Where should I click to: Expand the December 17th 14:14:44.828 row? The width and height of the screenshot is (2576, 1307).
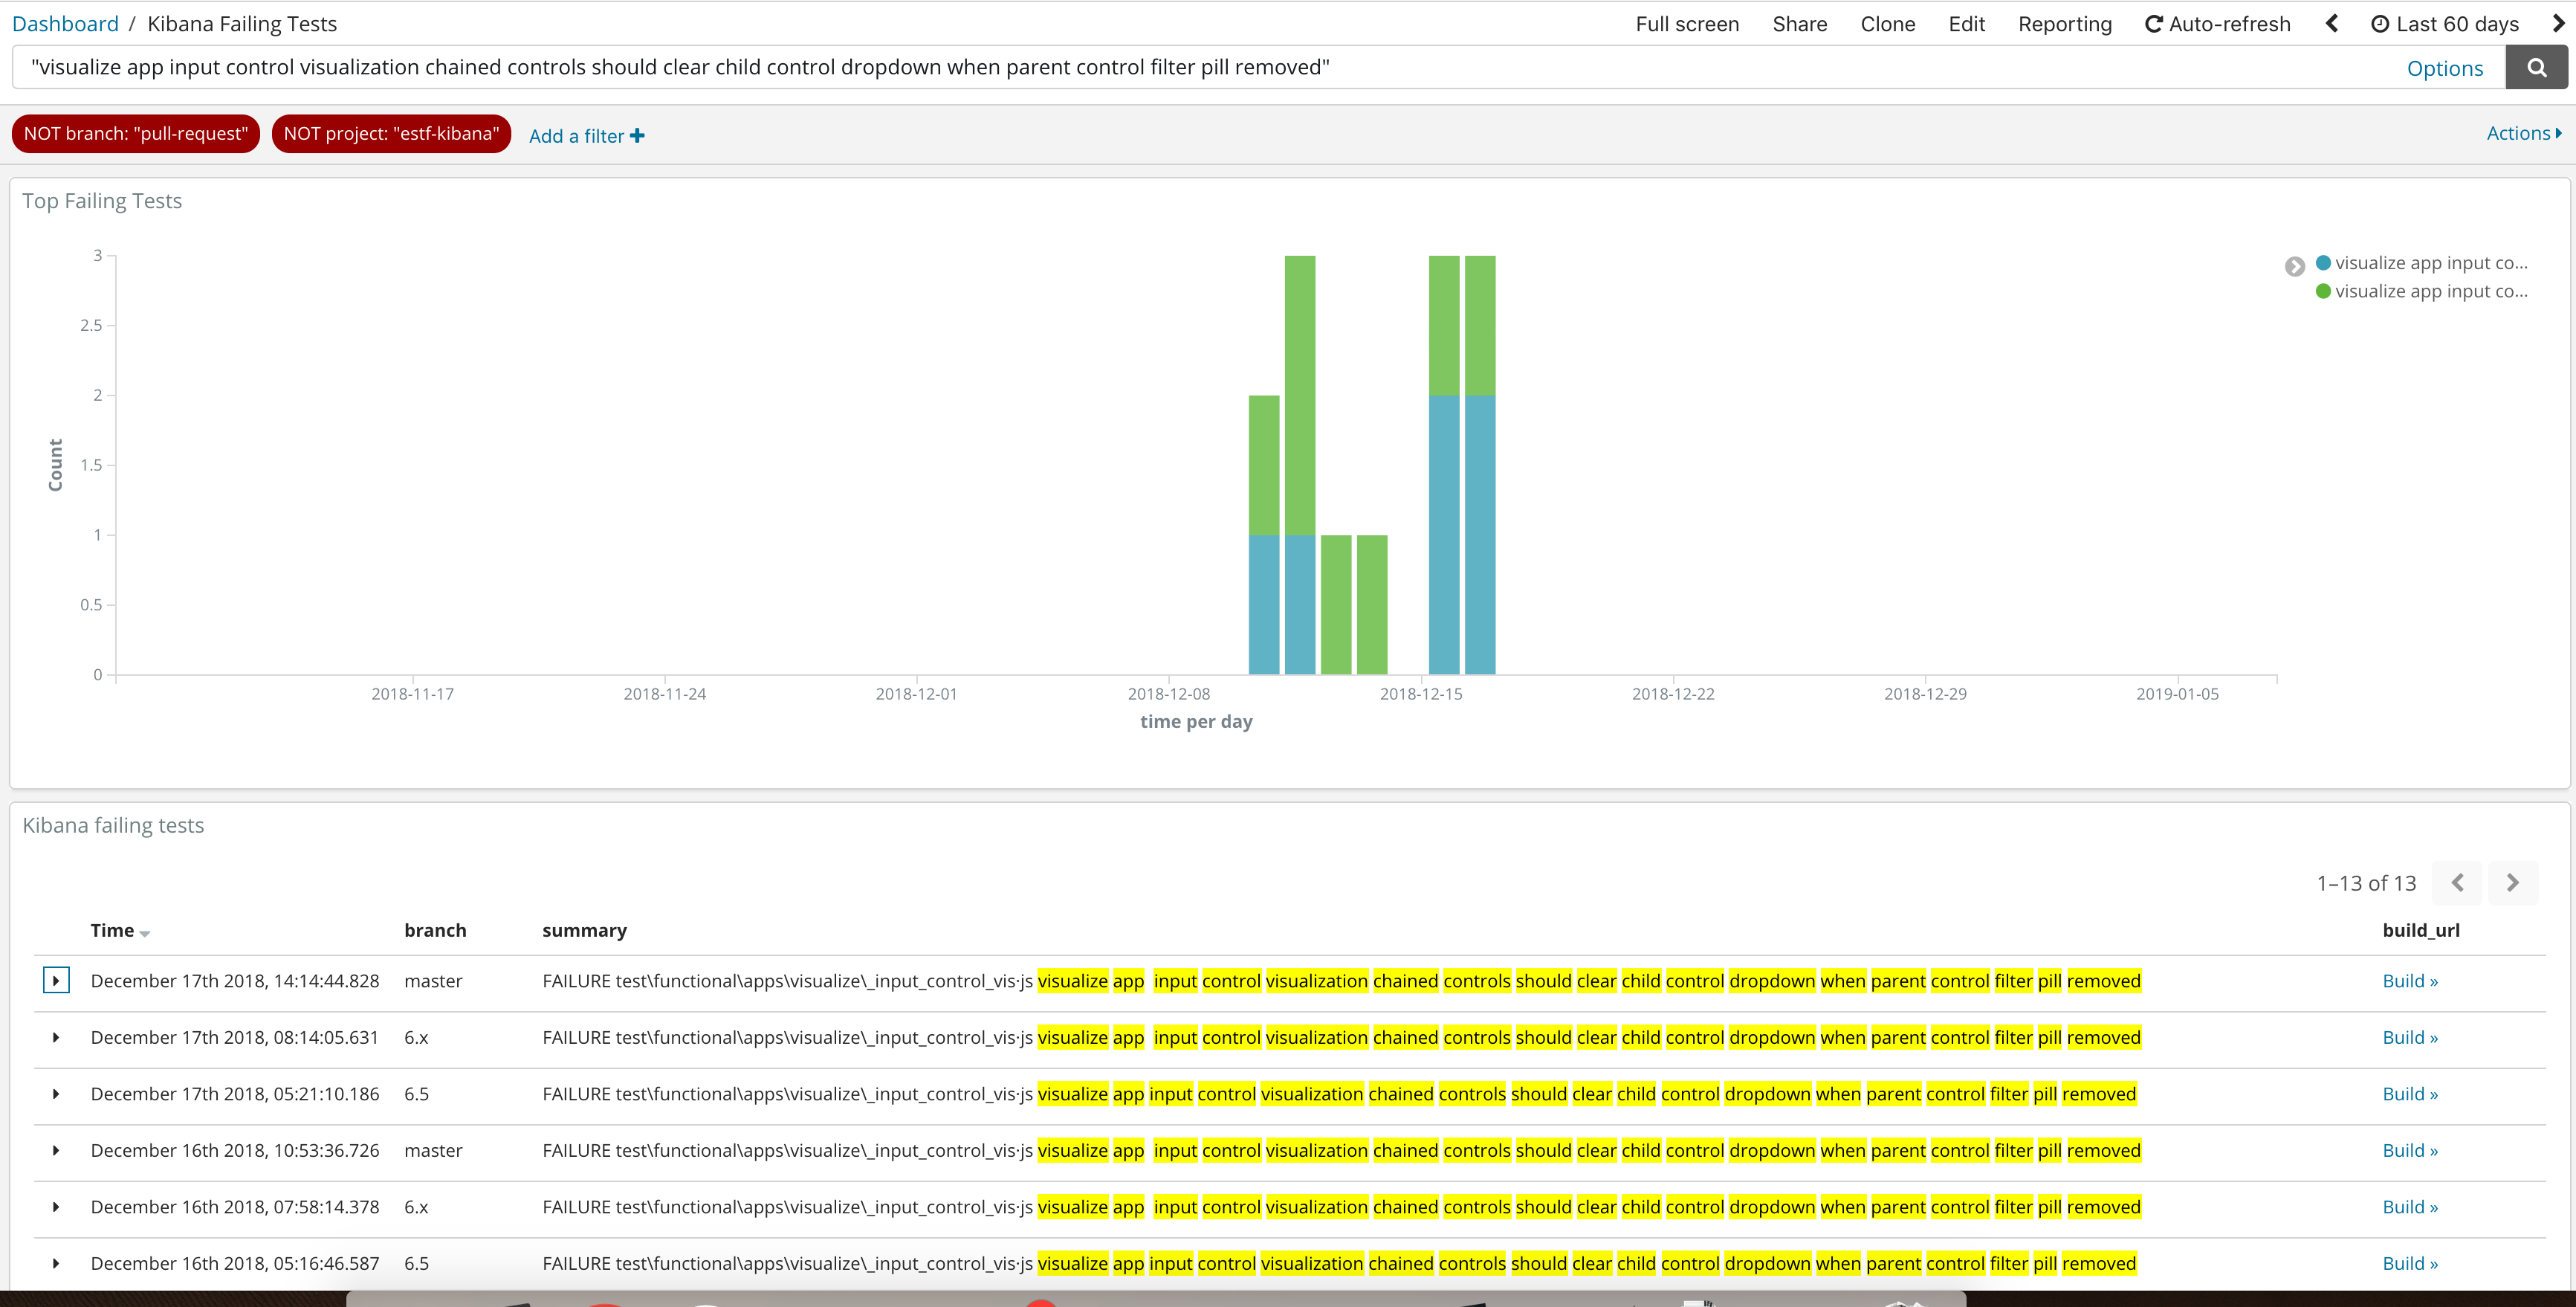point(56,981)
